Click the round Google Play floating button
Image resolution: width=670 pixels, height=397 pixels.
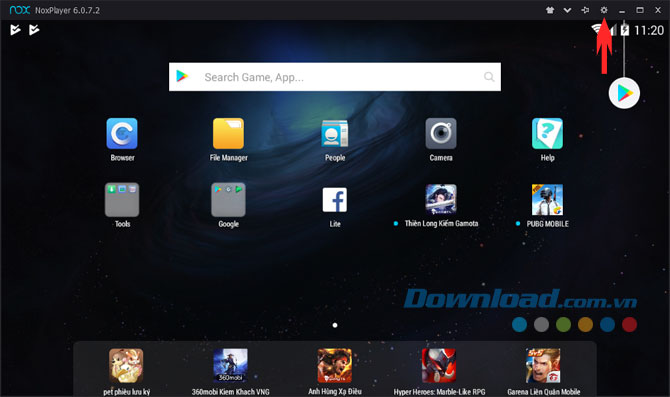tap(624, 93)
